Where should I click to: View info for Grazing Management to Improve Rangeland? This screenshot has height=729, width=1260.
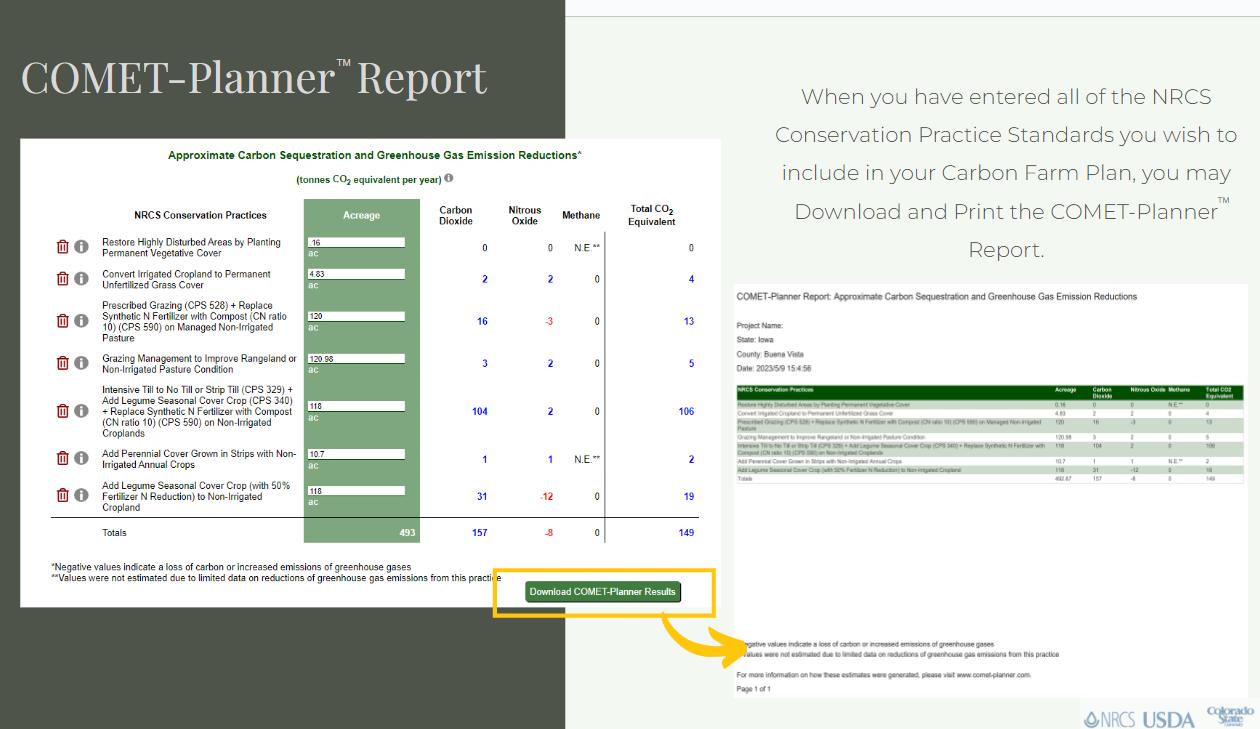click(x=81, y=363)
